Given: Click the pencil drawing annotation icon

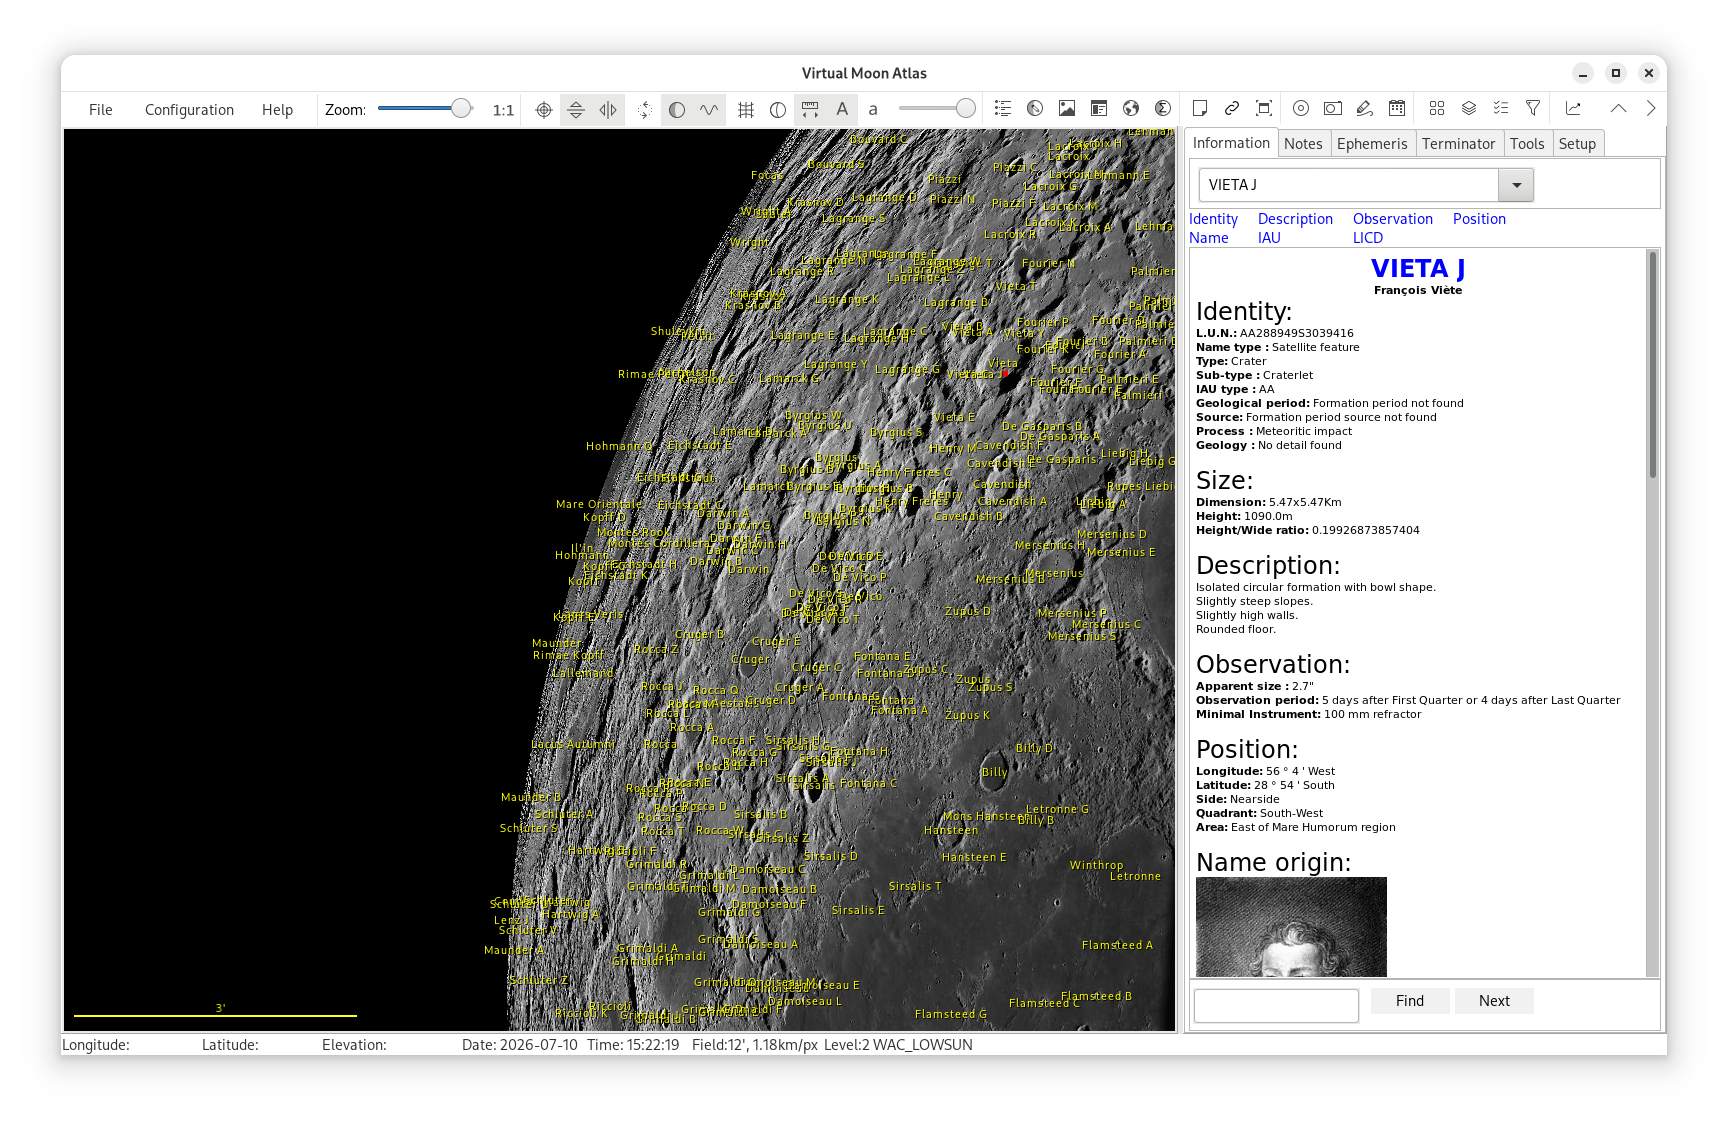Looking at the screenshot, I should click(1365, 108).
